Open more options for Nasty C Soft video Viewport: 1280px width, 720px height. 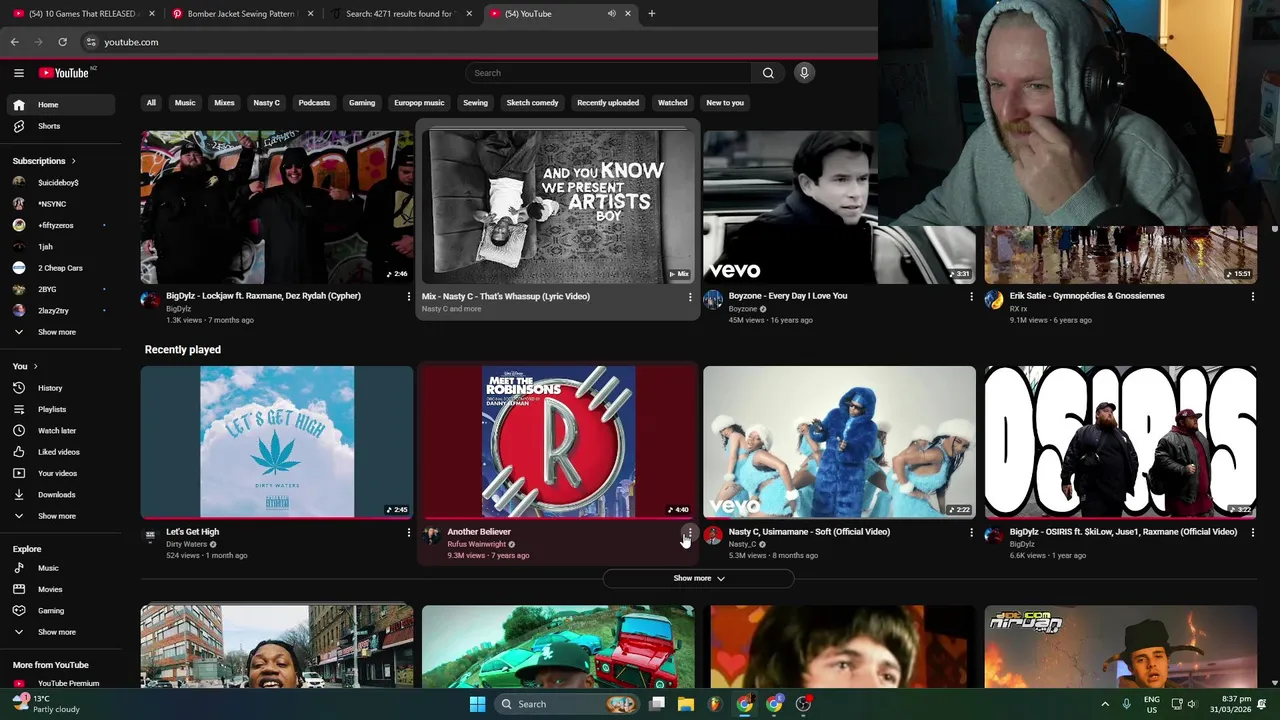coord(971,533)
